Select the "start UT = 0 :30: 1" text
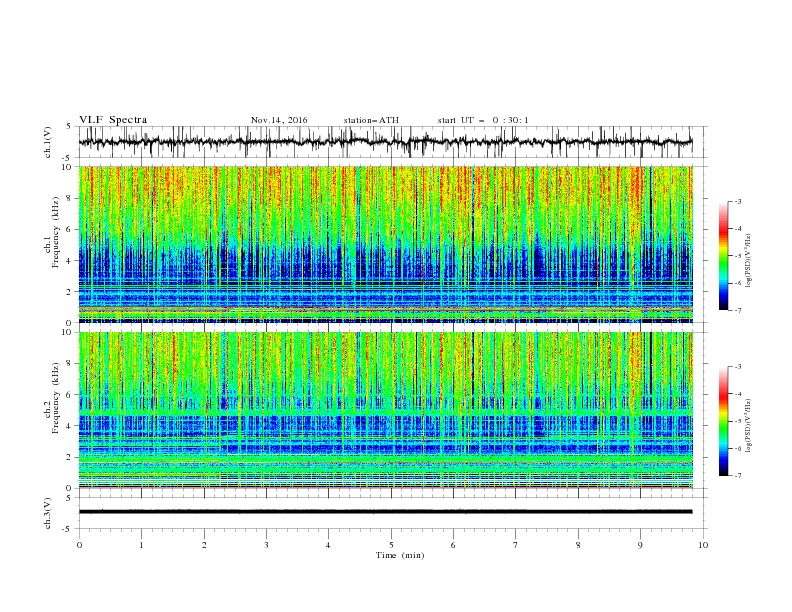This screenshot has width=792, height=612. 483,120
